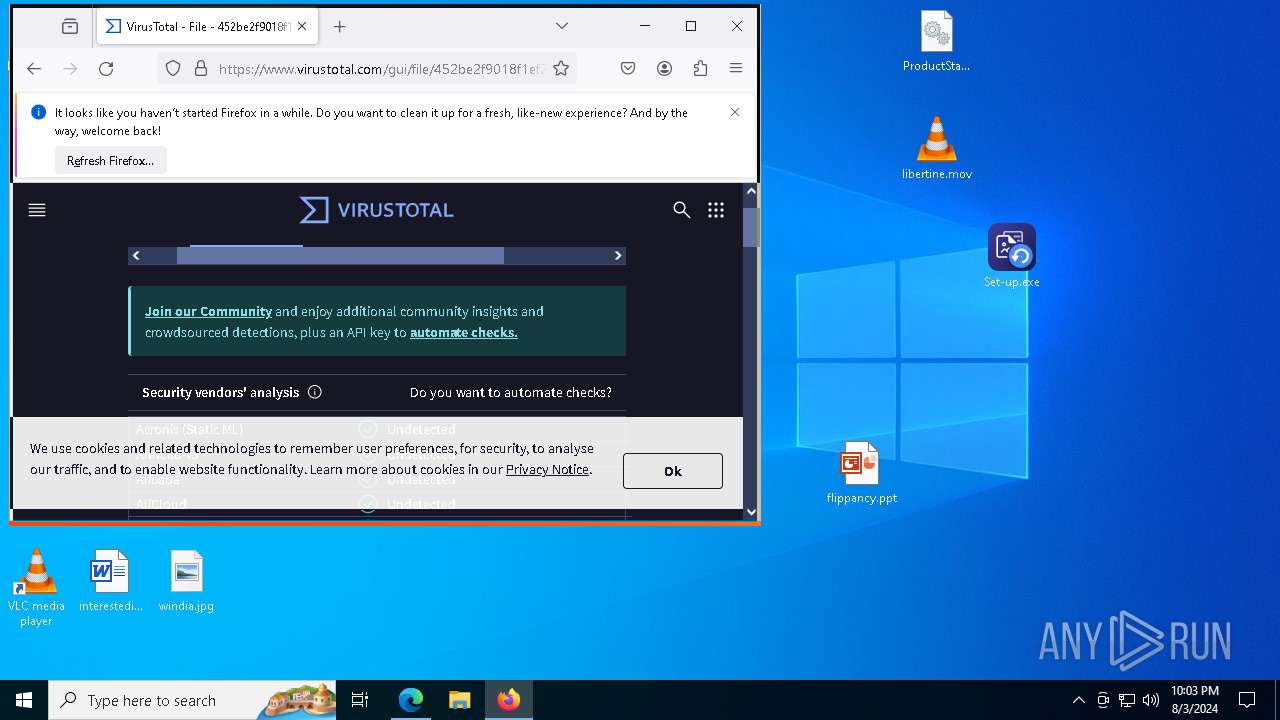Open the Privacy Notice link

pos(547,469)
